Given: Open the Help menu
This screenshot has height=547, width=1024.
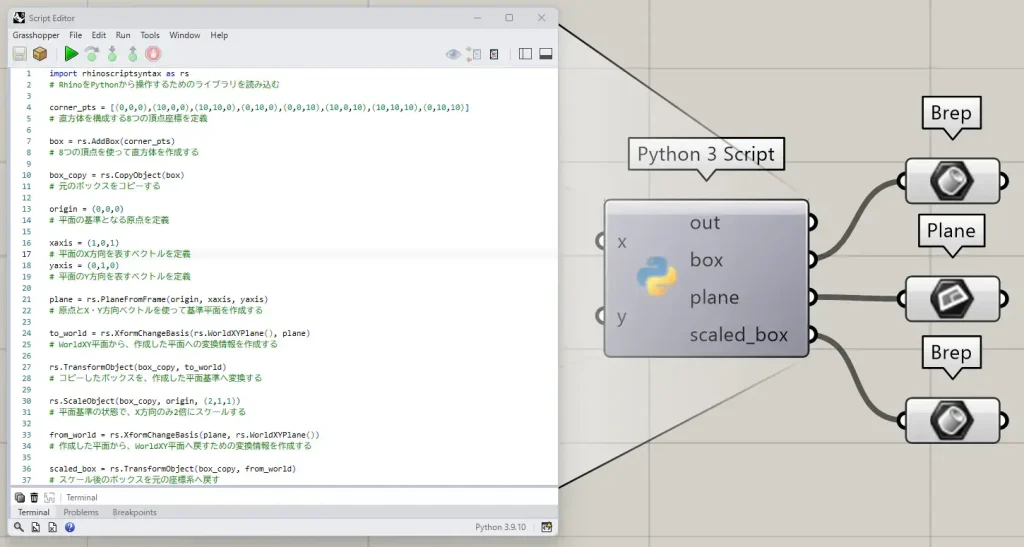Looking at the screenshot, I should [219, 35].
